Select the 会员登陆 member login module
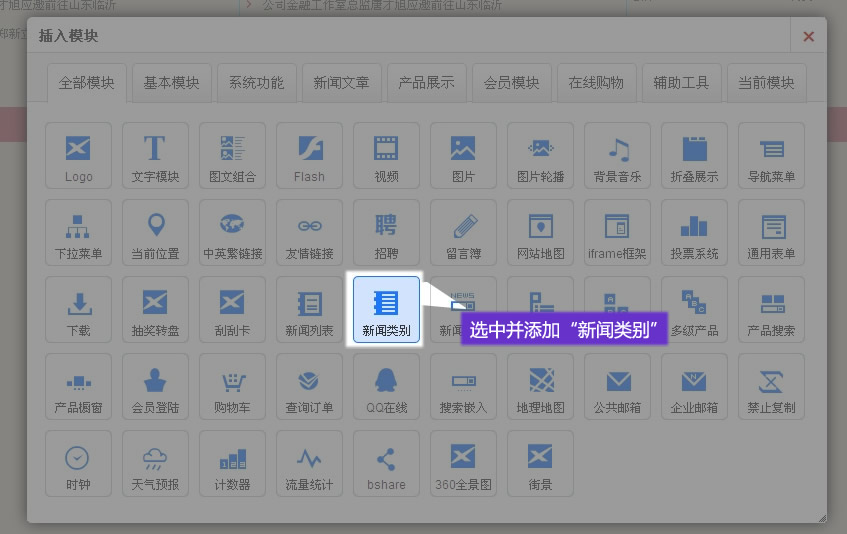 pos(155,386)
